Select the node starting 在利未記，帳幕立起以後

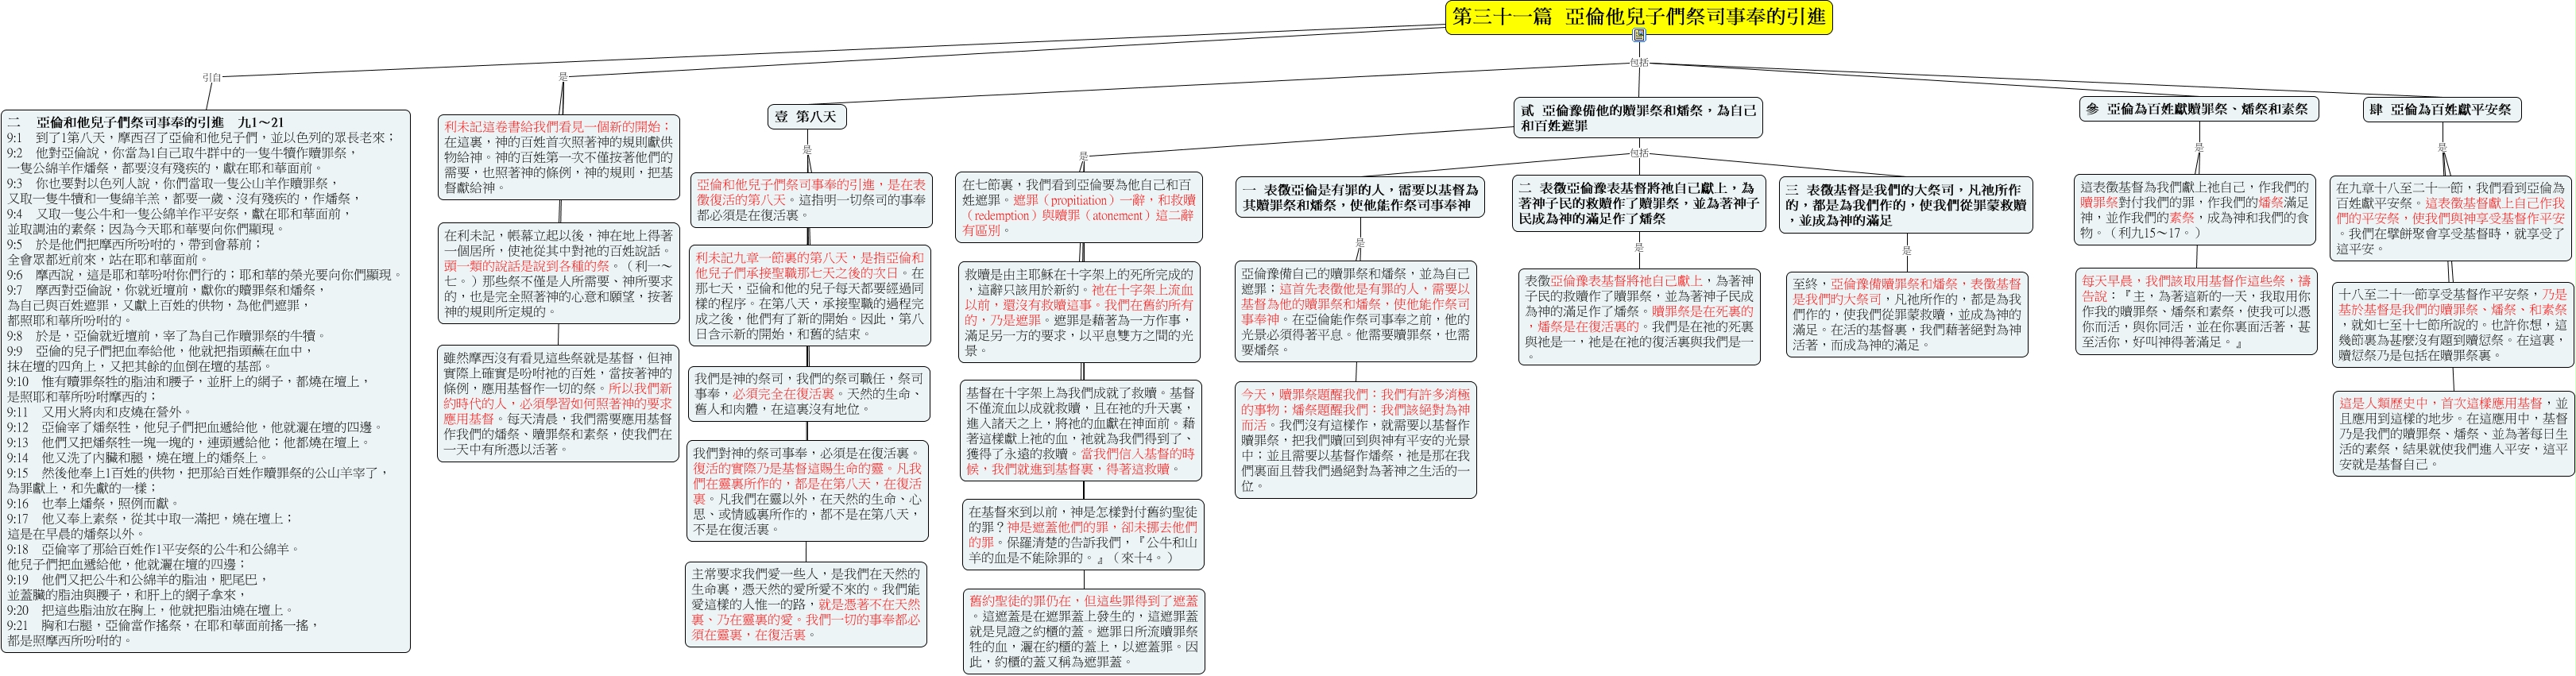(x=559, y=273)
